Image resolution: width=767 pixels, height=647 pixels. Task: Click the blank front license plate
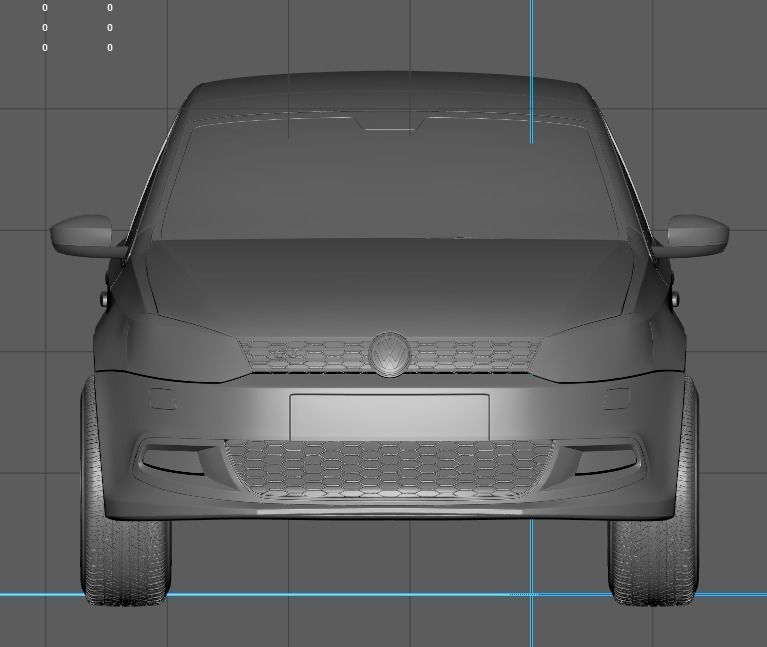389,417
